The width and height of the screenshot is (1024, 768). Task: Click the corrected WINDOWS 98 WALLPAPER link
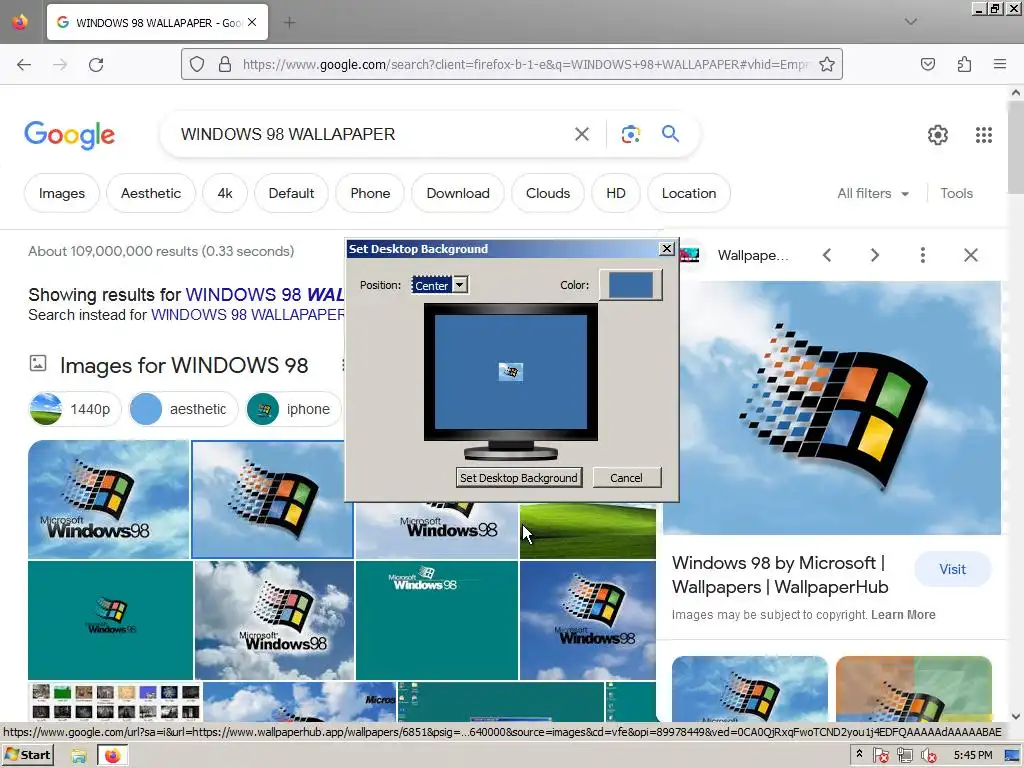264,295
